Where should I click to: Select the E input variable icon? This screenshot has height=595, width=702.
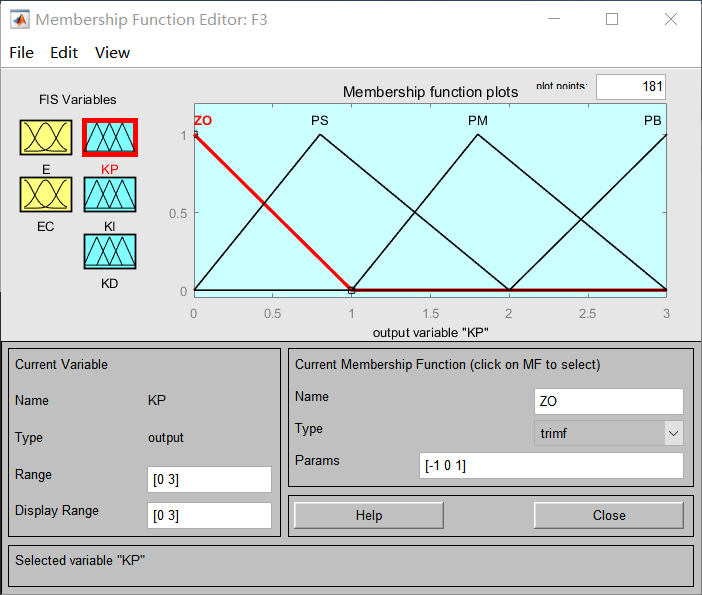pos(46,137)
